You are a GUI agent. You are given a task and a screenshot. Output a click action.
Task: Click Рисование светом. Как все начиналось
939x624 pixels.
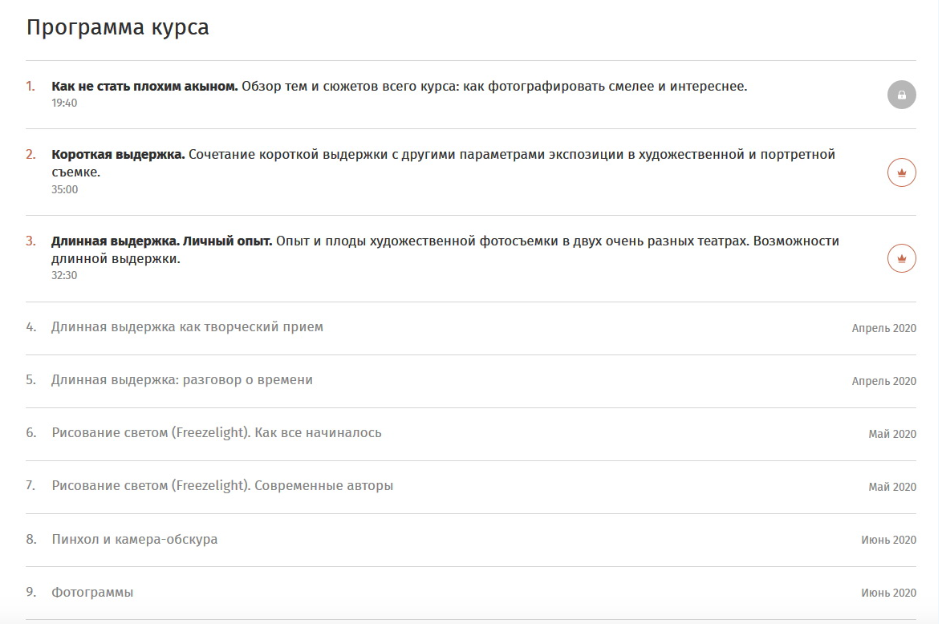pos(216,433)
